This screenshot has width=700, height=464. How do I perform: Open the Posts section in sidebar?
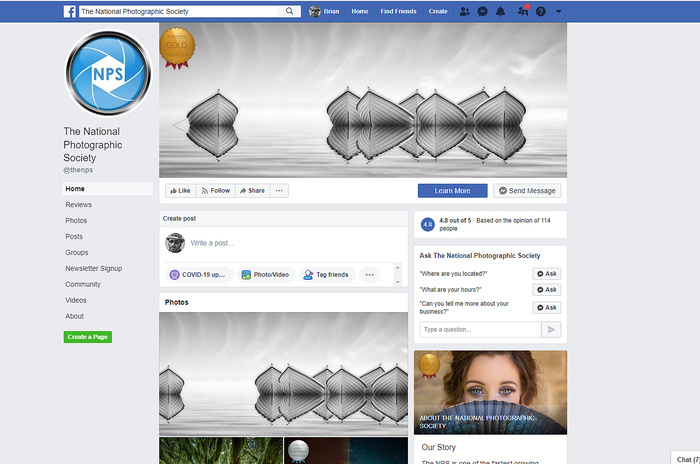74,237
